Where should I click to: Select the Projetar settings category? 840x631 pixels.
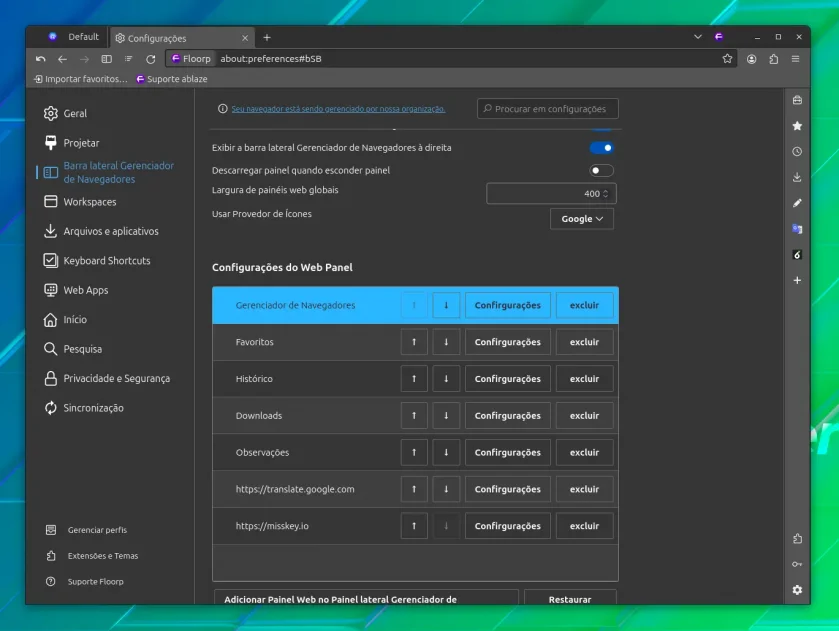72,143
